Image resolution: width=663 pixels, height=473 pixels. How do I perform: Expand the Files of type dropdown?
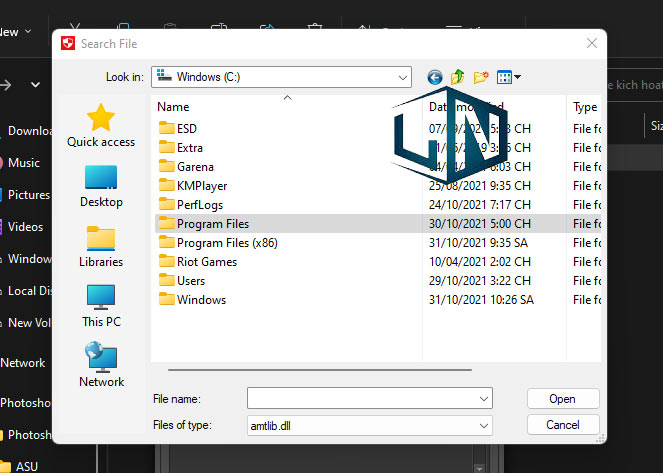[x=484, y=425]
